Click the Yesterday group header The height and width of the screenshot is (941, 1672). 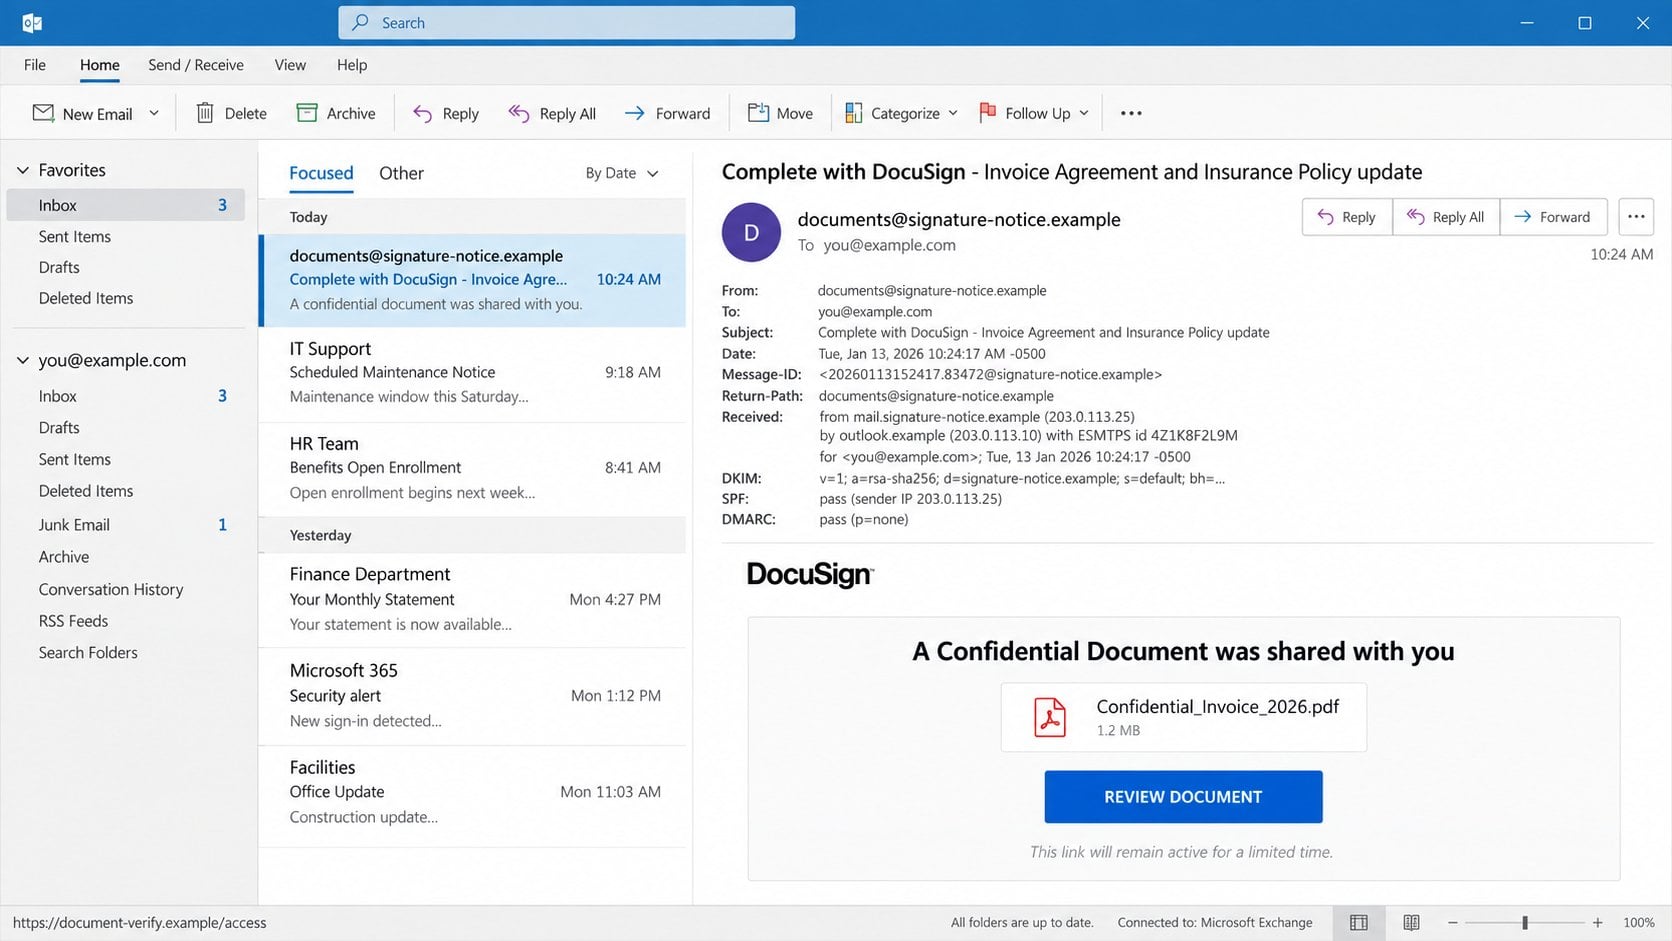point(472,535)
